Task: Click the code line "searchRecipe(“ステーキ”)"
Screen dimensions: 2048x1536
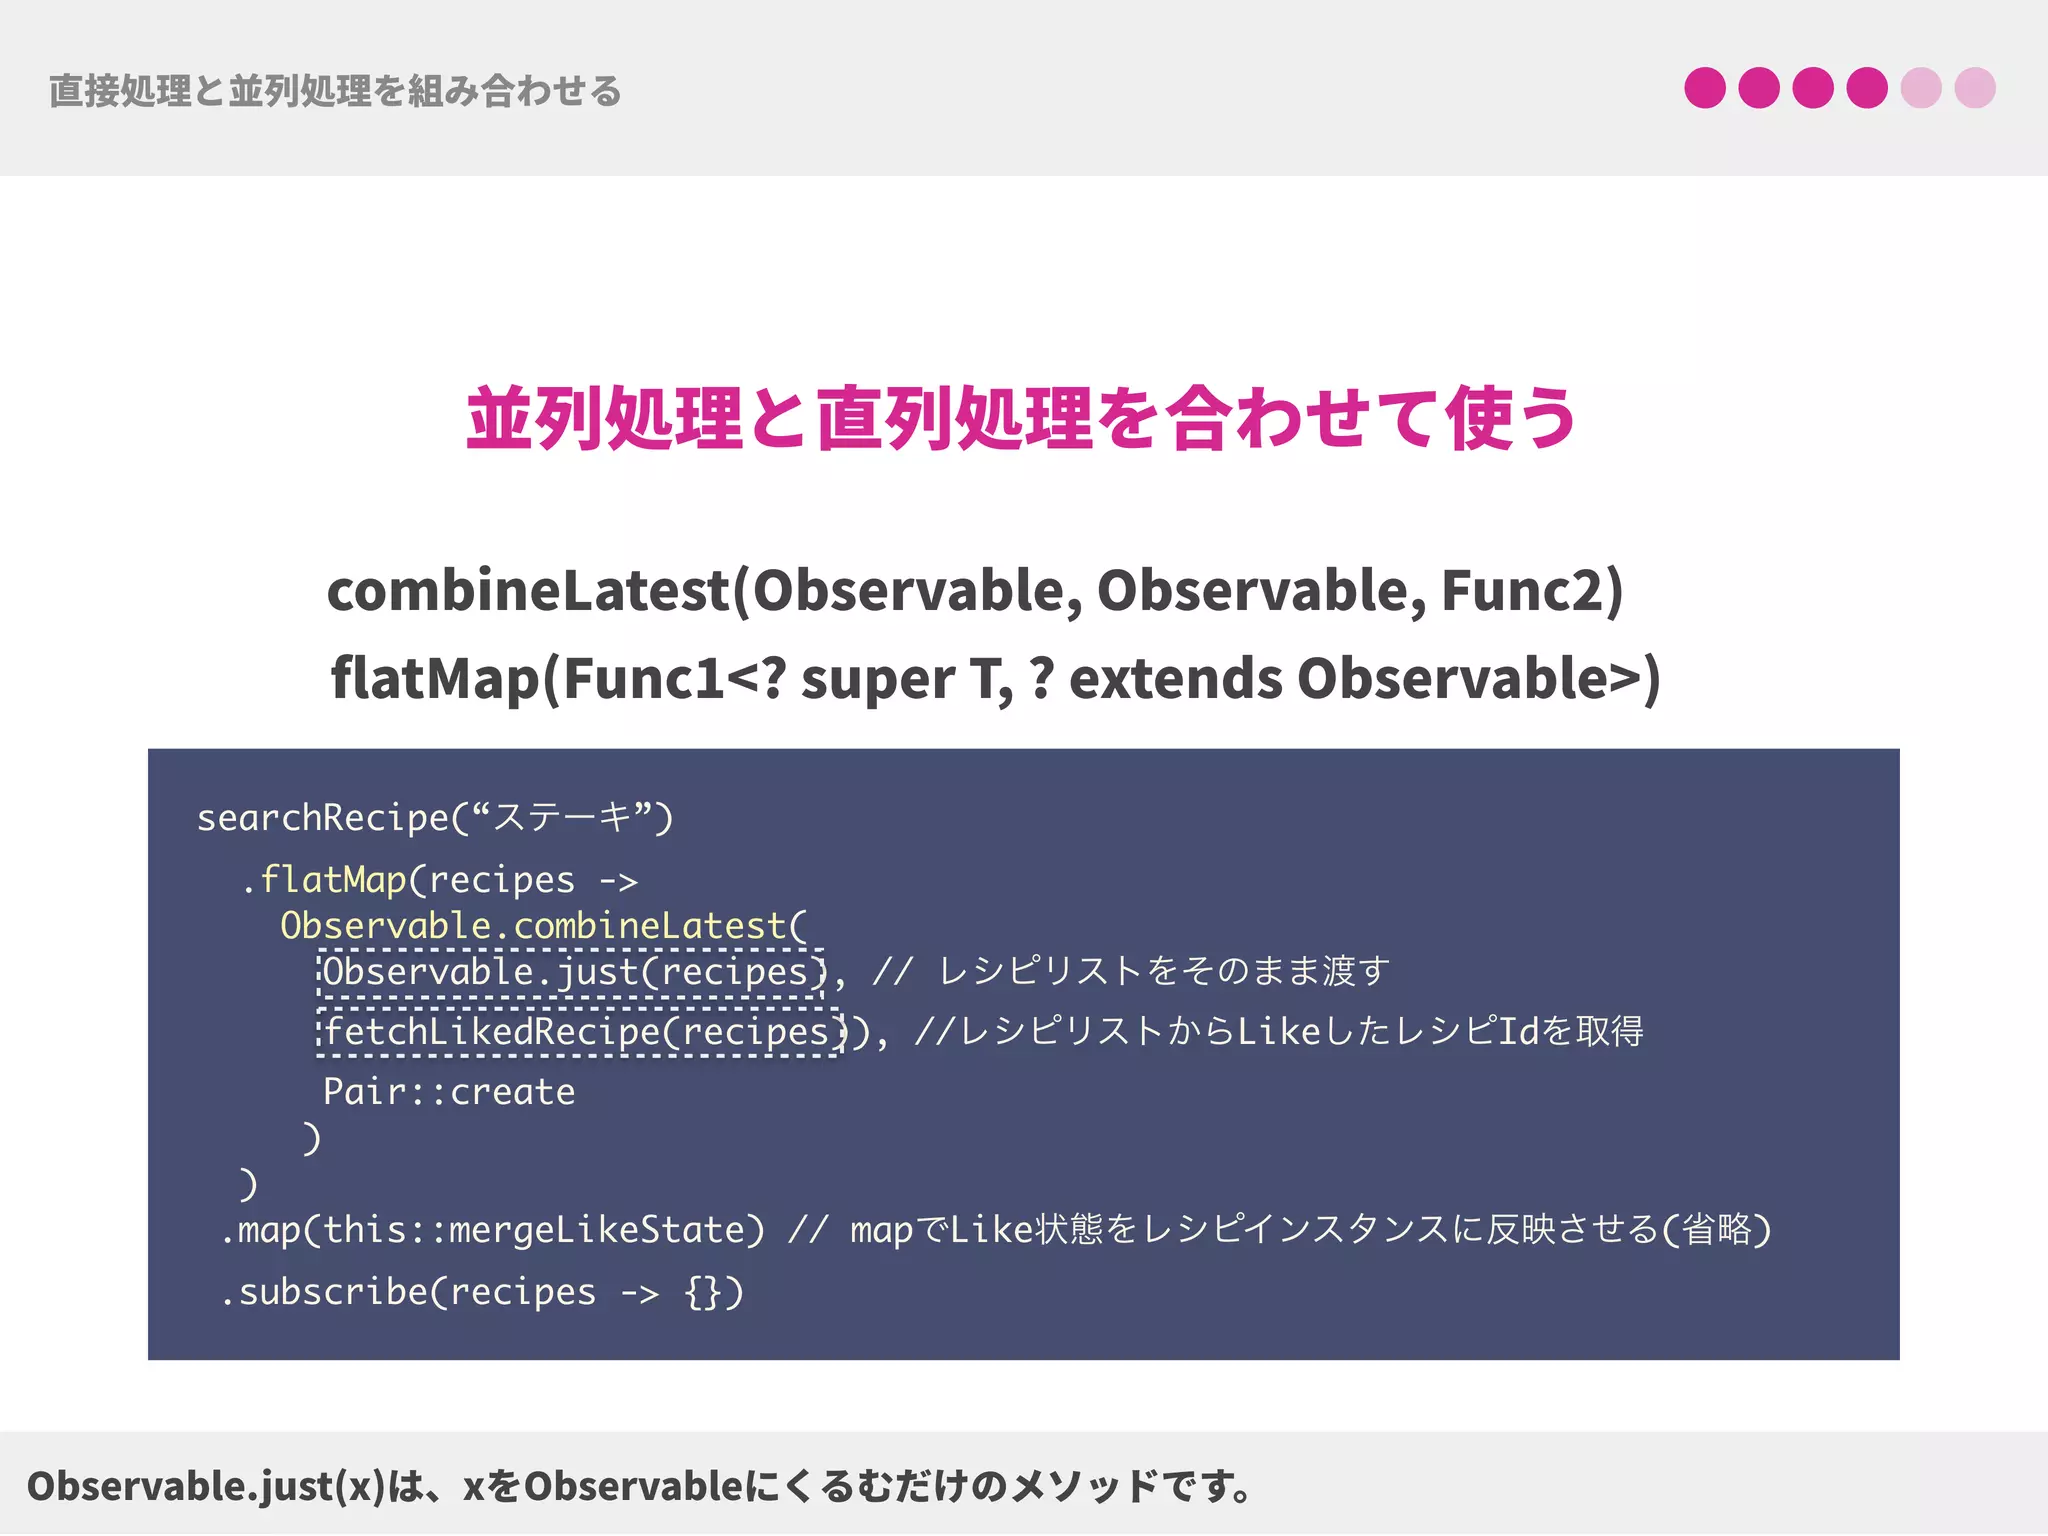Action: pos(435,818)
